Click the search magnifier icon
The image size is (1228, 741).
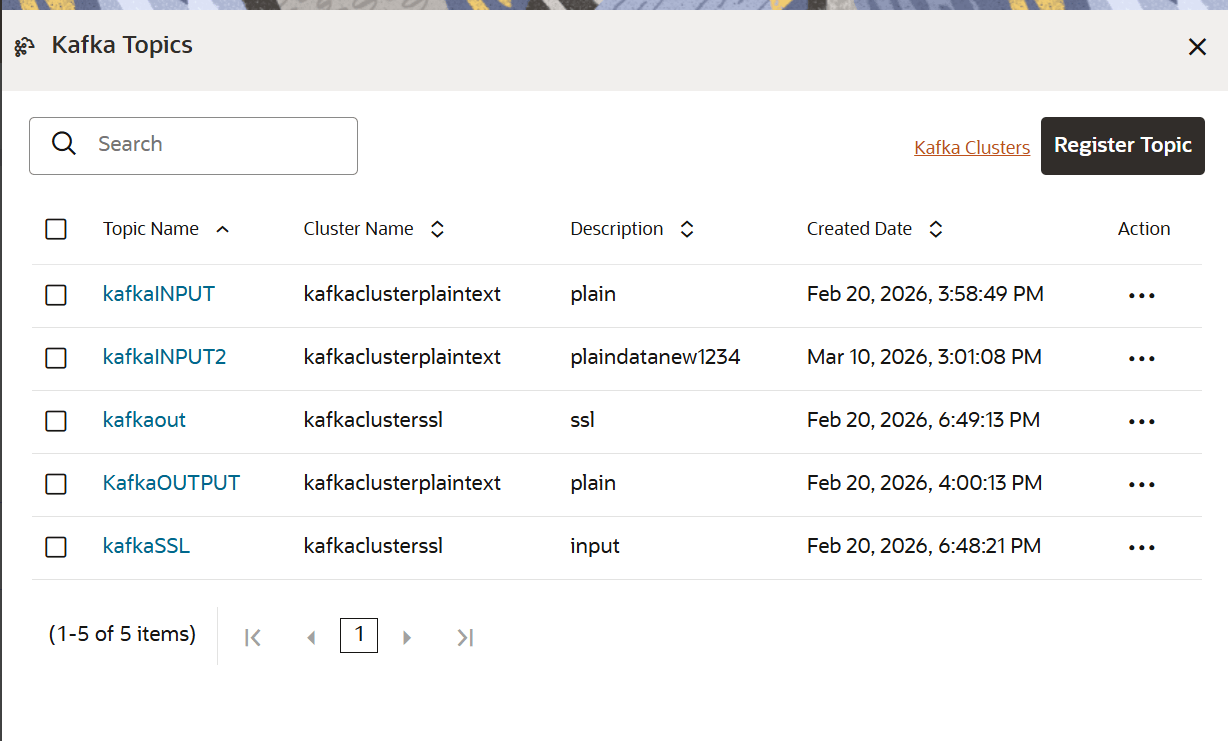tap(64, 143)
